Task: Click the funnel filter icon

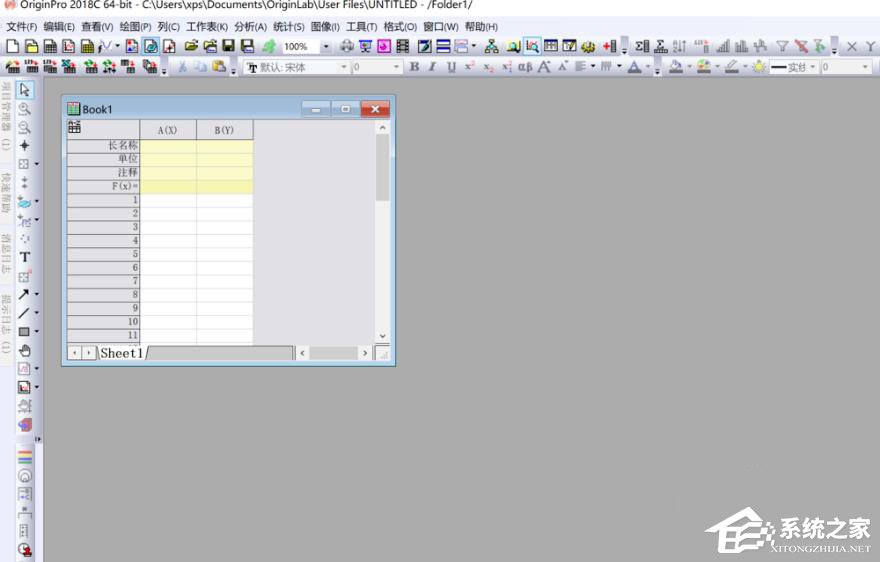Action: [782, 47]
